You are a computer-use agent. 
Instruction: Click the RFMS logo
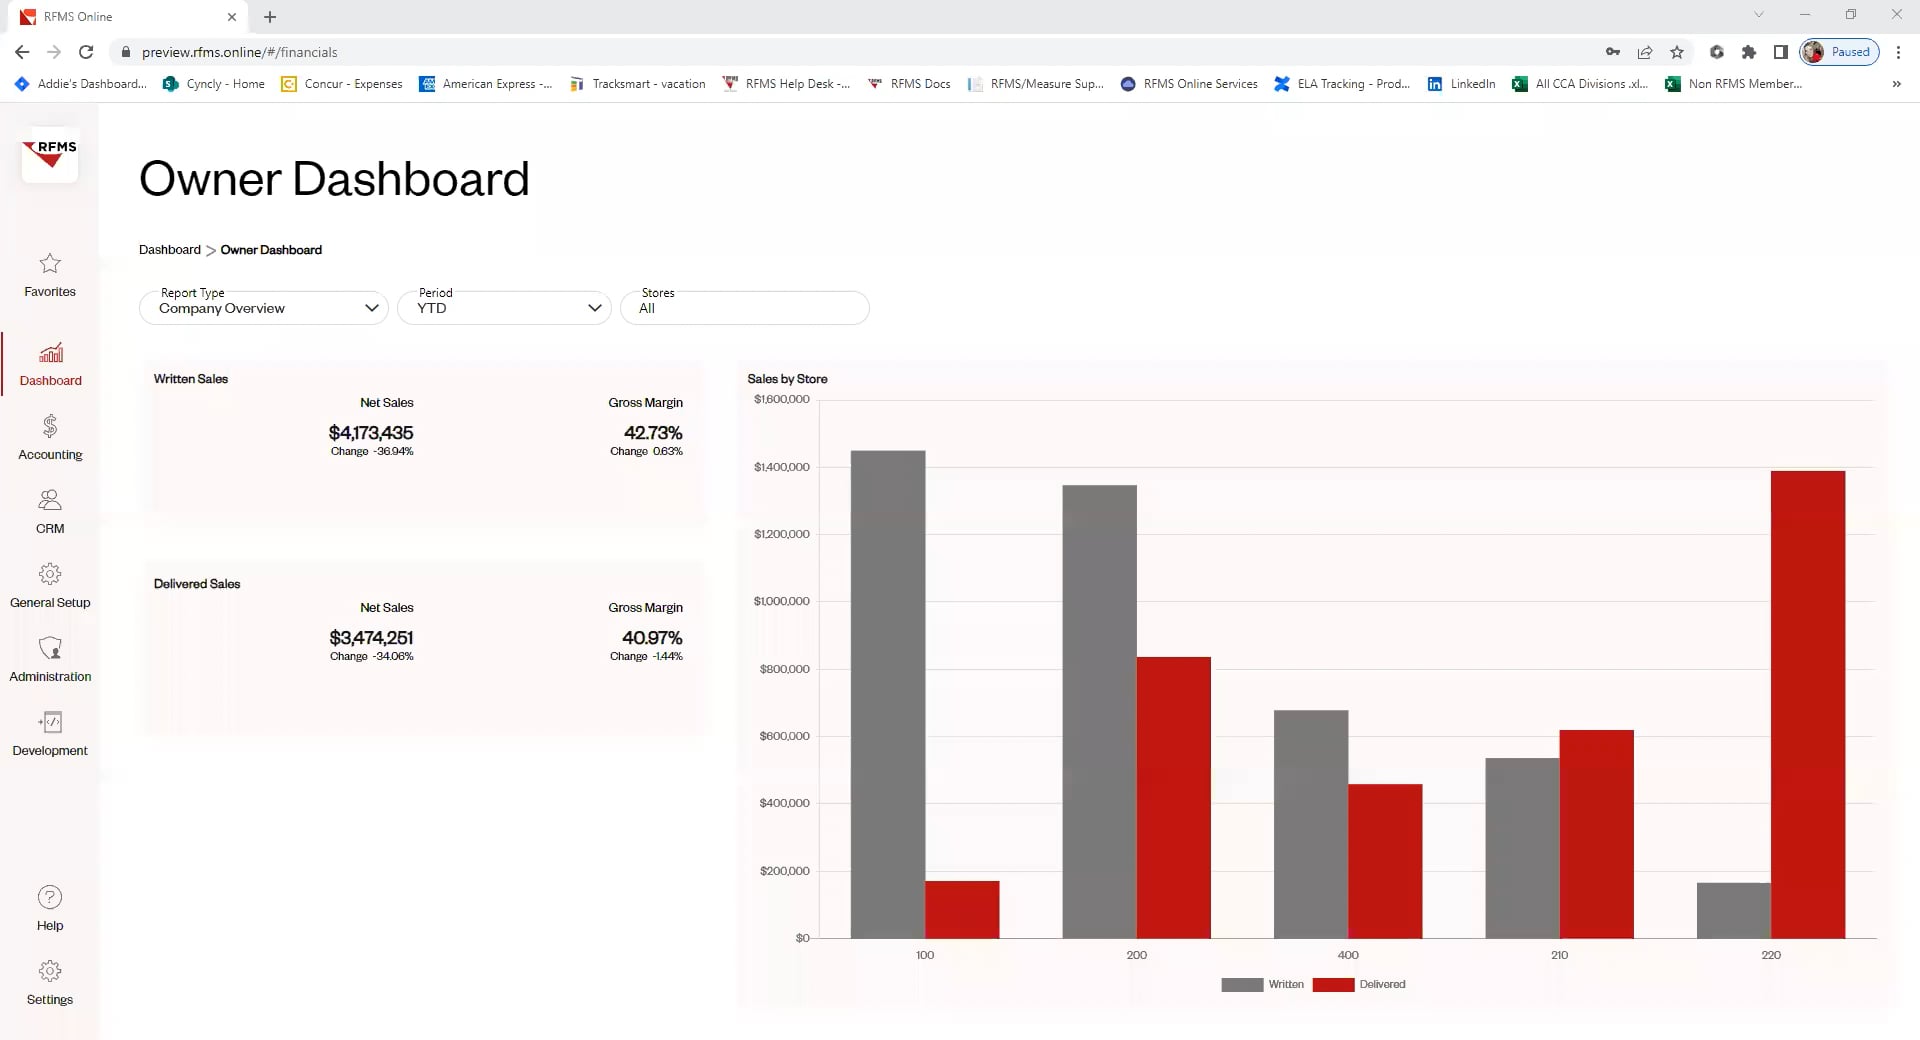point(49,156)
